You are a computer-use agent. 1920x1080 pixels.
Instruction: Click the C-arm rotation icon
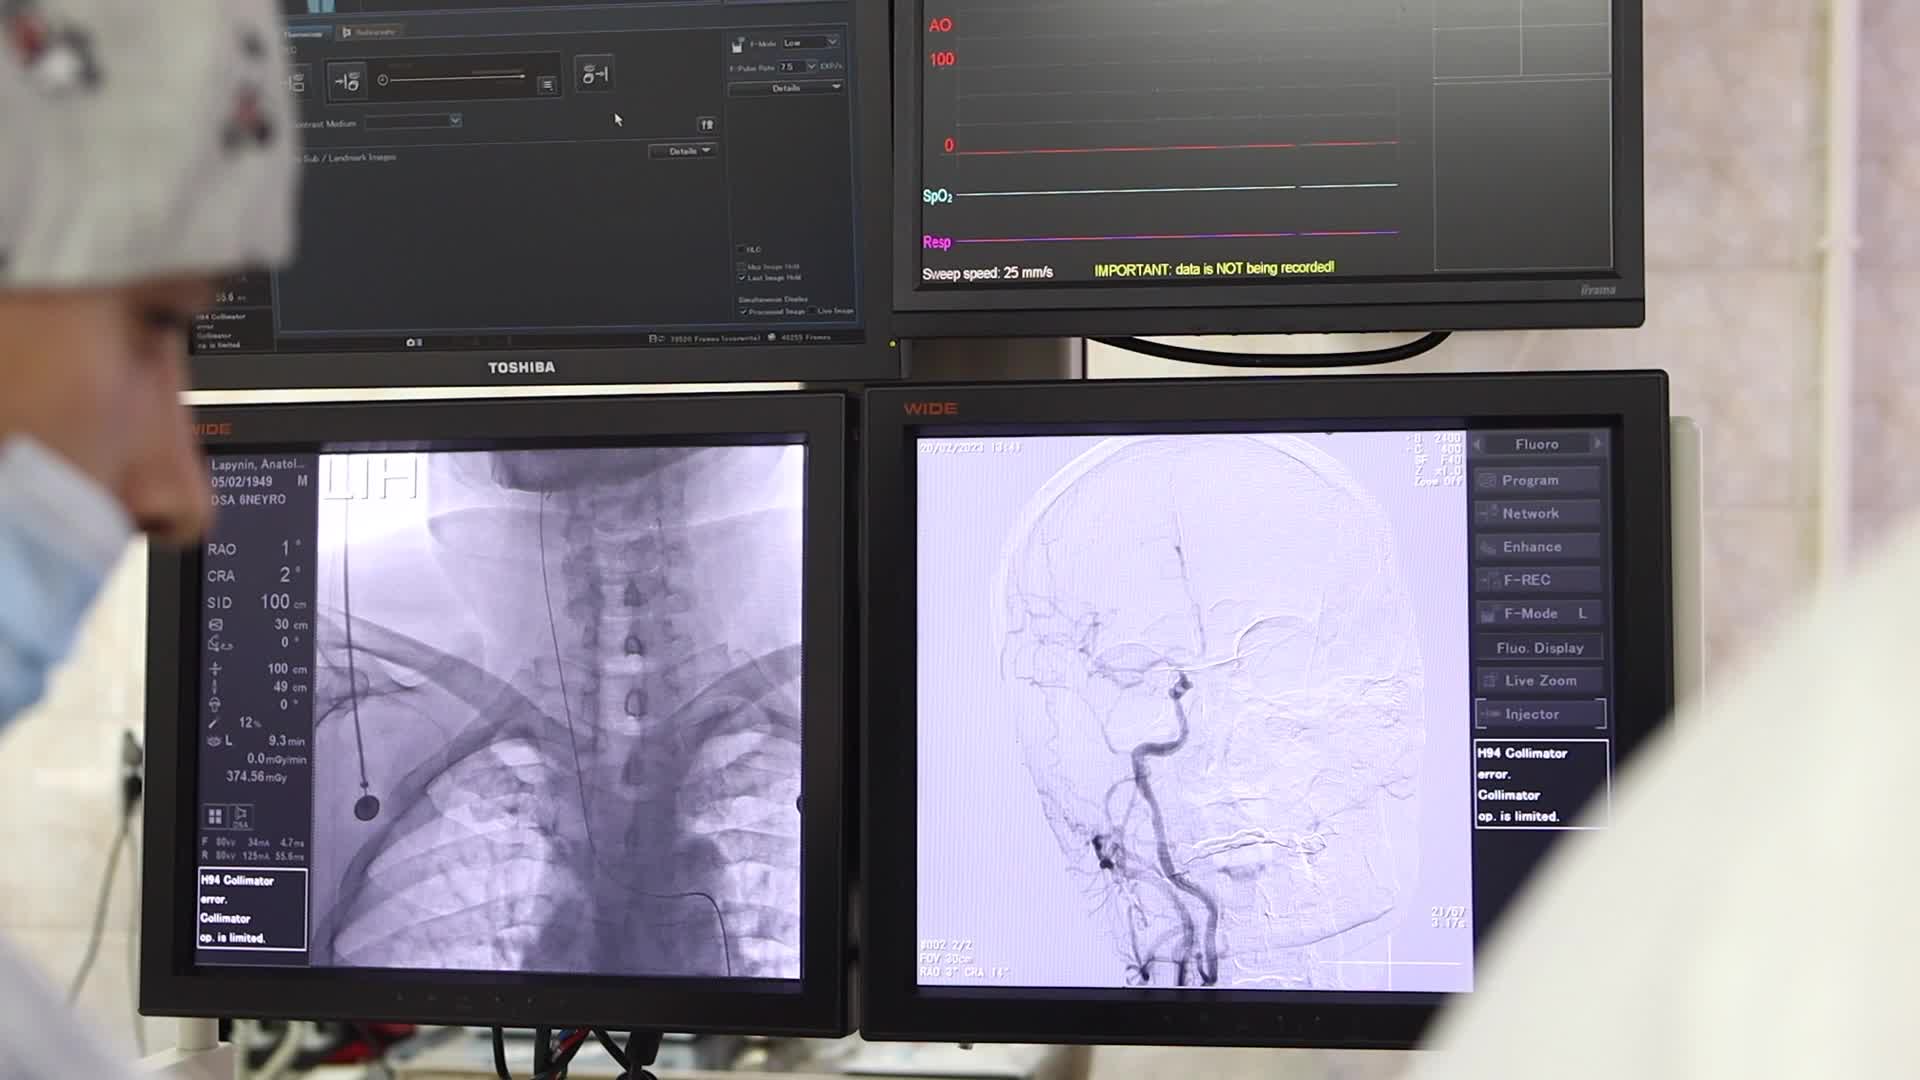point(219,644)
